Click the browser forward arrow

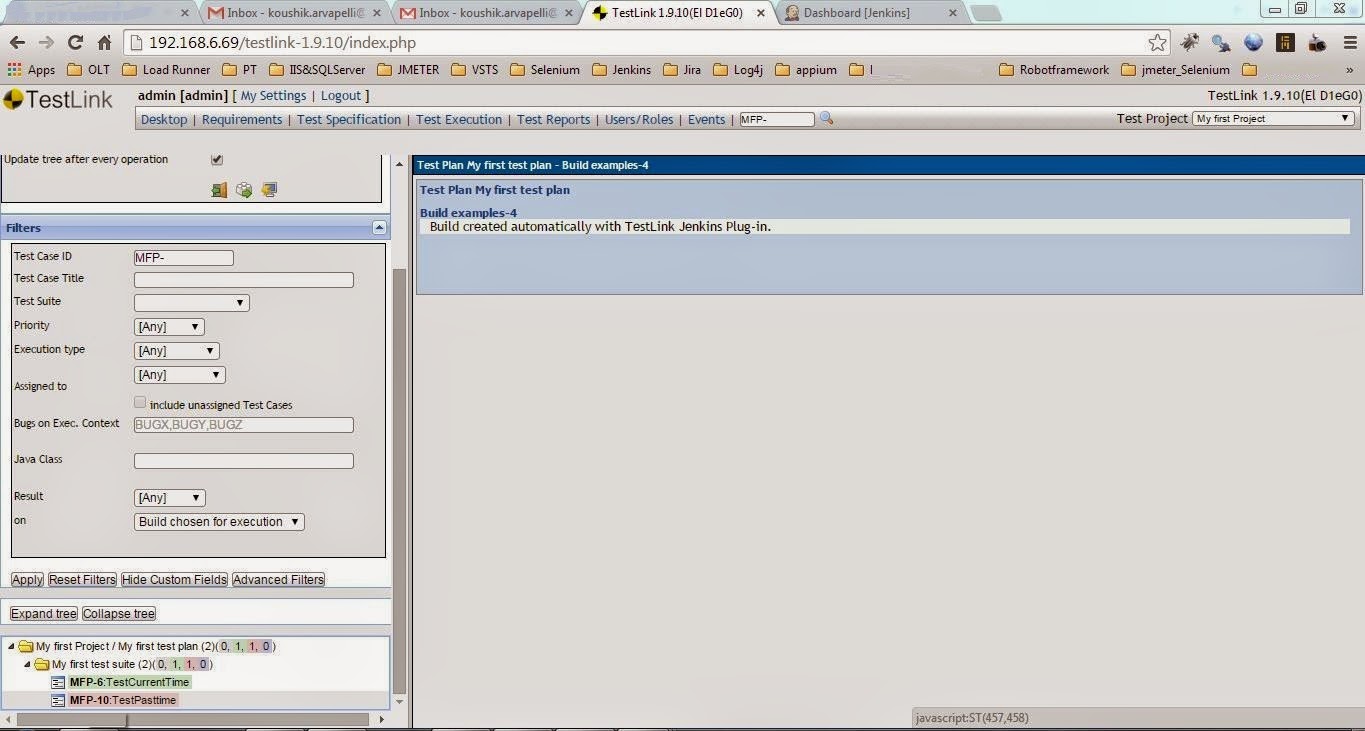point(46,43)
